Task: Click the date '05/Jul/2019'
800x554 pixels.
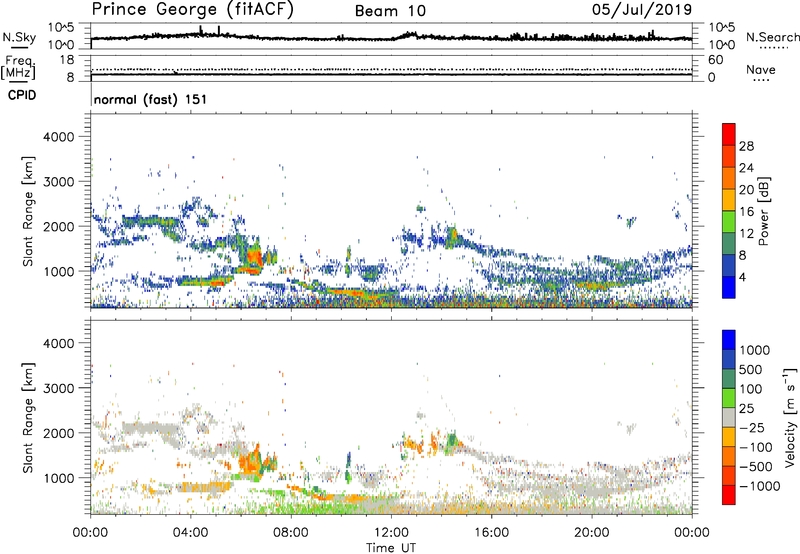Action: (x=642, y=10)
